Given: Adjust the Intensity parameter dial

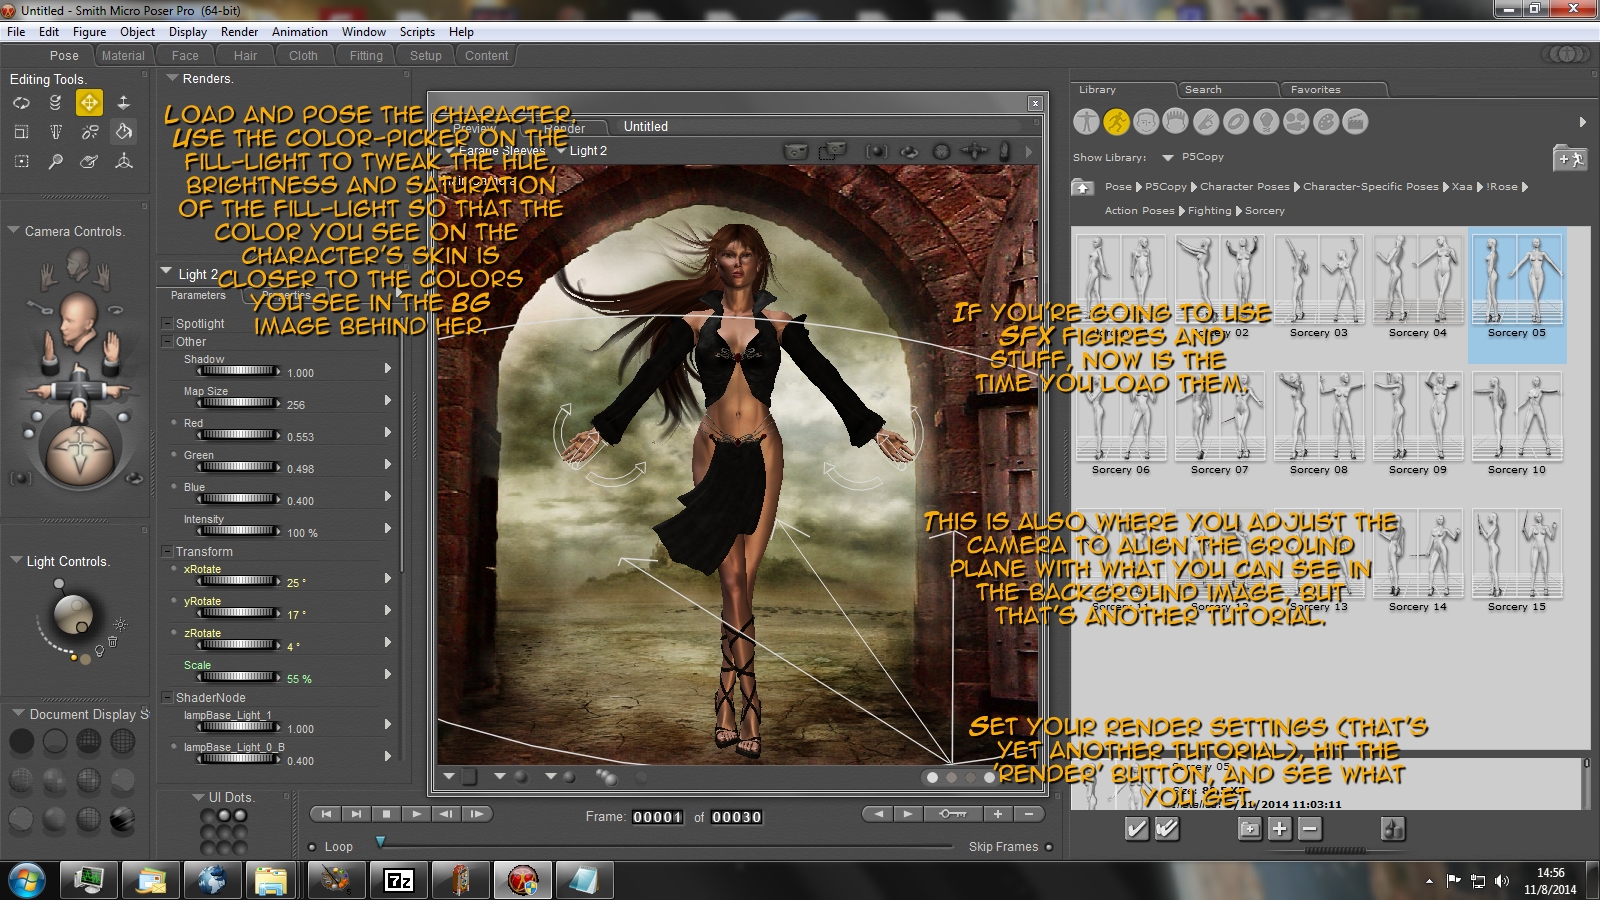Looking at the screenshot, I should point(238,531).
